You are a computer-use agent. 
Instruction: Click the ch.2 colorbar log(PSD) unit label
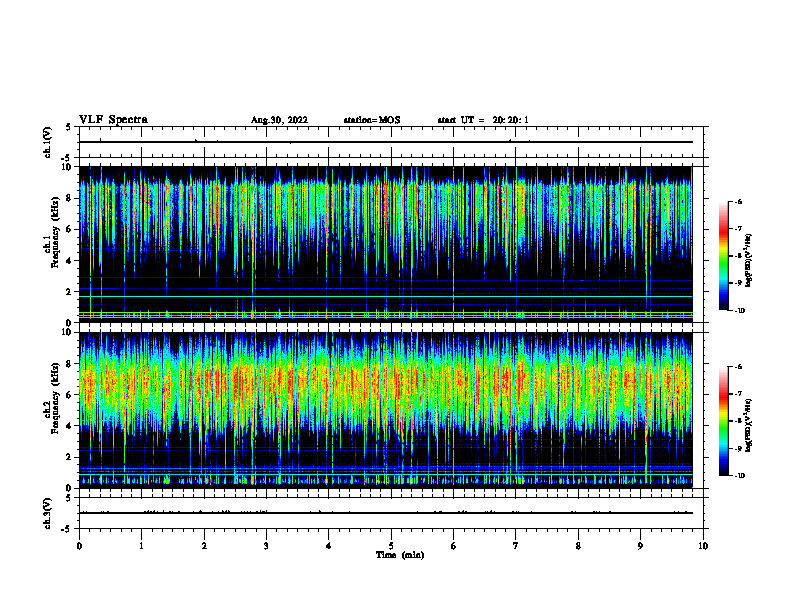[x=749, y=425]
